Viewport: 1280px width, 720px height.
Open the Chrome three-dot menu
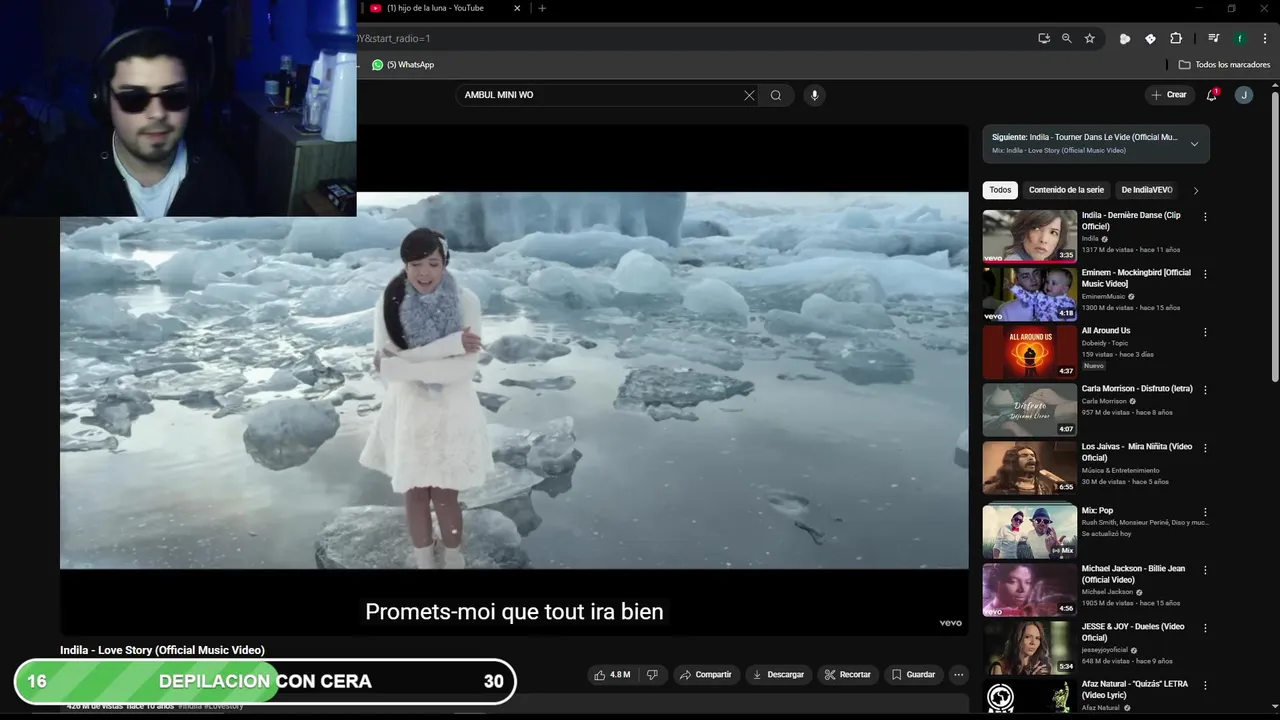pyautogui.click(x=1265, y=38)
